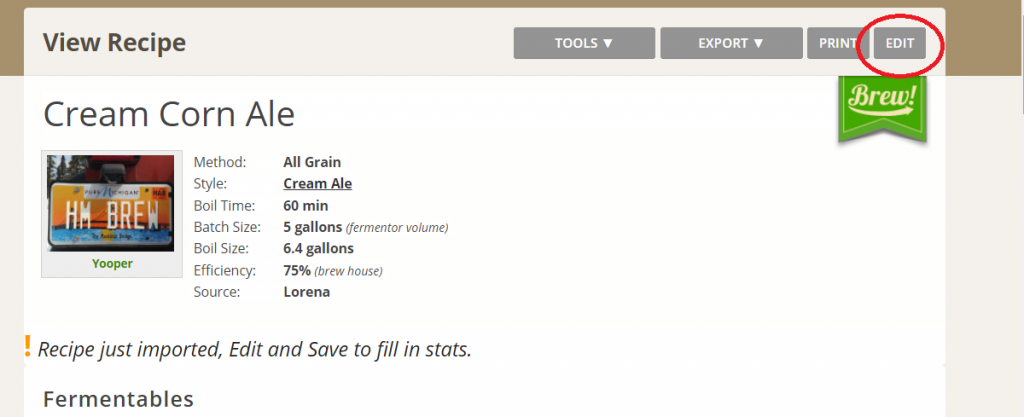This screenshot has width=1024, height=417.
Task: Click the 75% efficiency value
Action: (x=297, y=270)
